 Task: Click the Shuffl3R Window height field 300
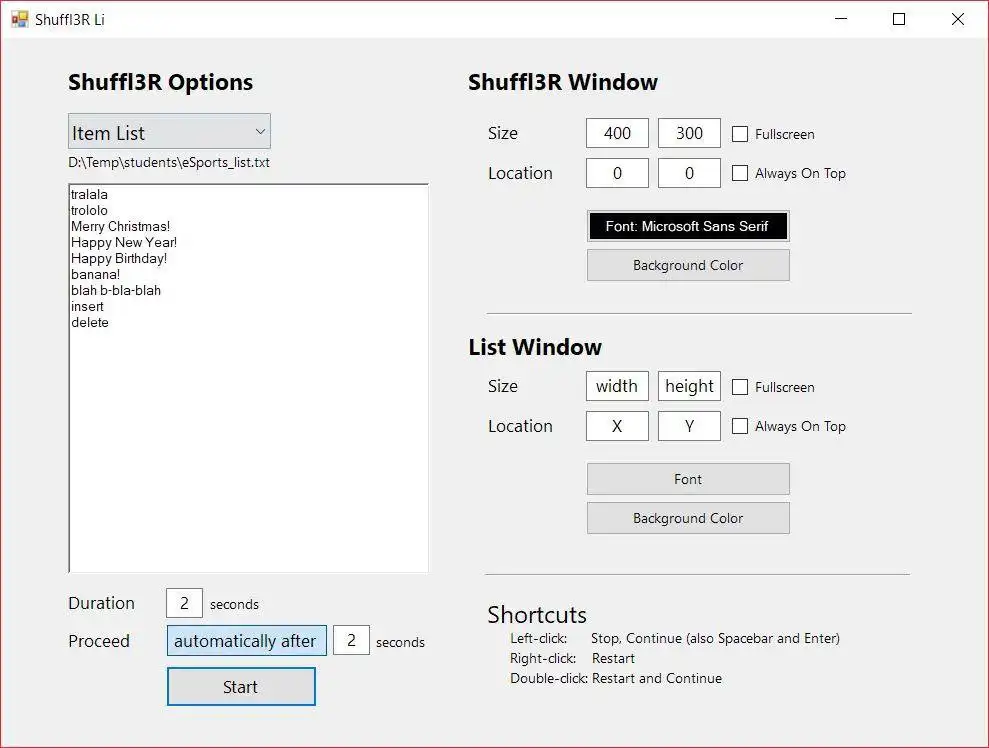(x=689, y=133)
